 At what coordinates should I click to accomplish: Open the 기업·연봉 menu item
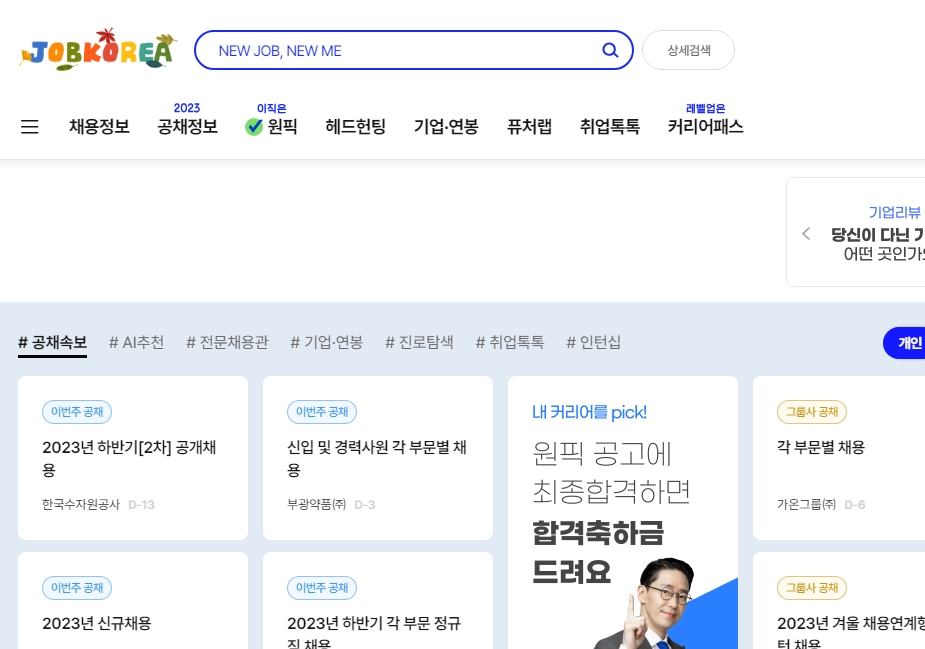point(445,127)
